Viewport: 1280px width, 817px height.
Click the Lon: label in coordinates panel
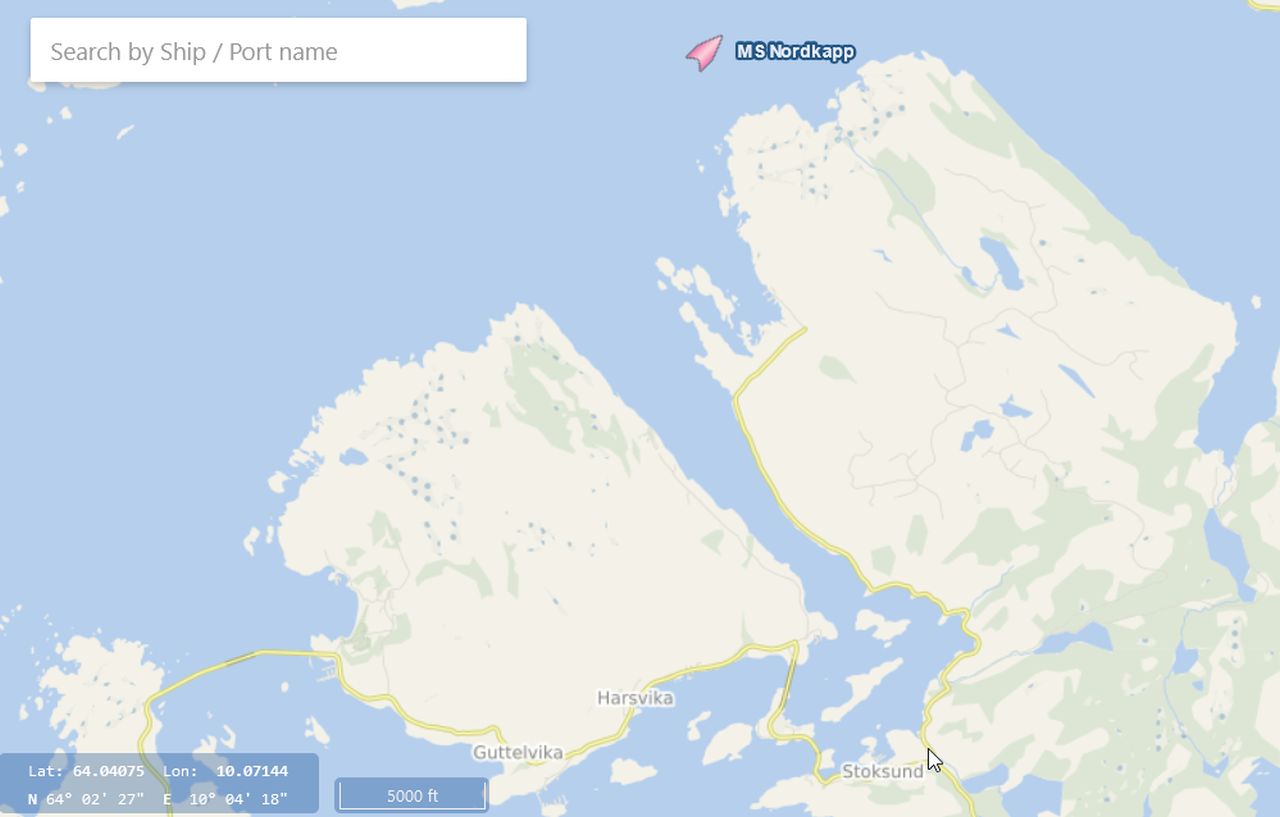coord(180,771)
